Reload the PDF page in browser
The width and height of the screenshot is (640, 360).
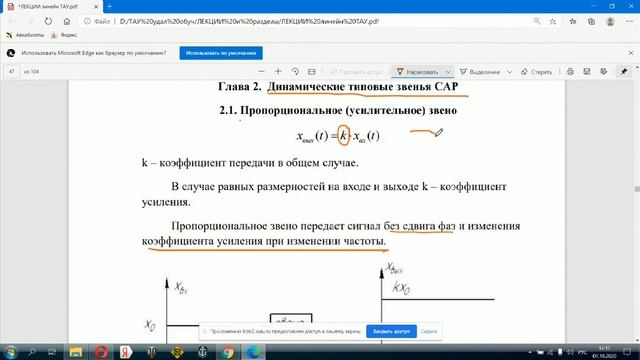(48, 21)
